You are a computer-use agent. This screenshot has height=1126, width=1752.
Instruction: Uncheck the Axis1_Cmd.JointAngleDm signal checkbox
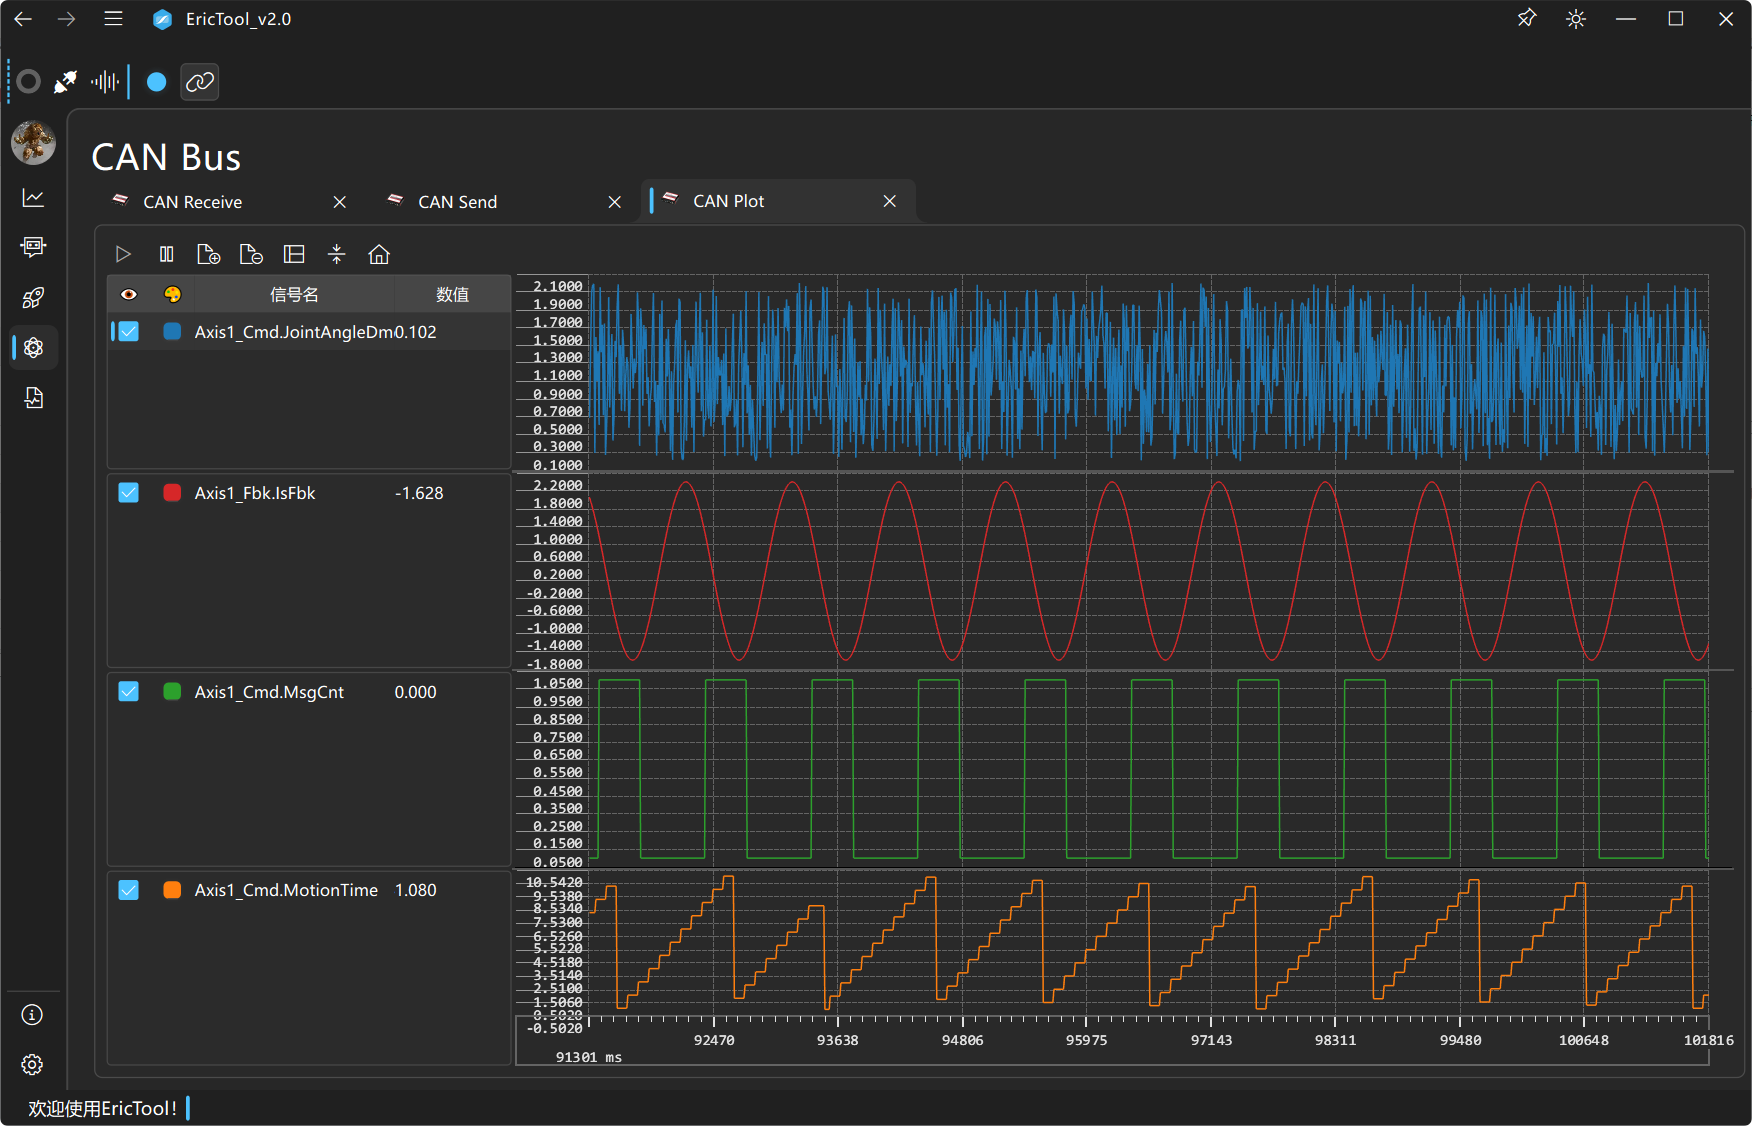click(129, 332)
